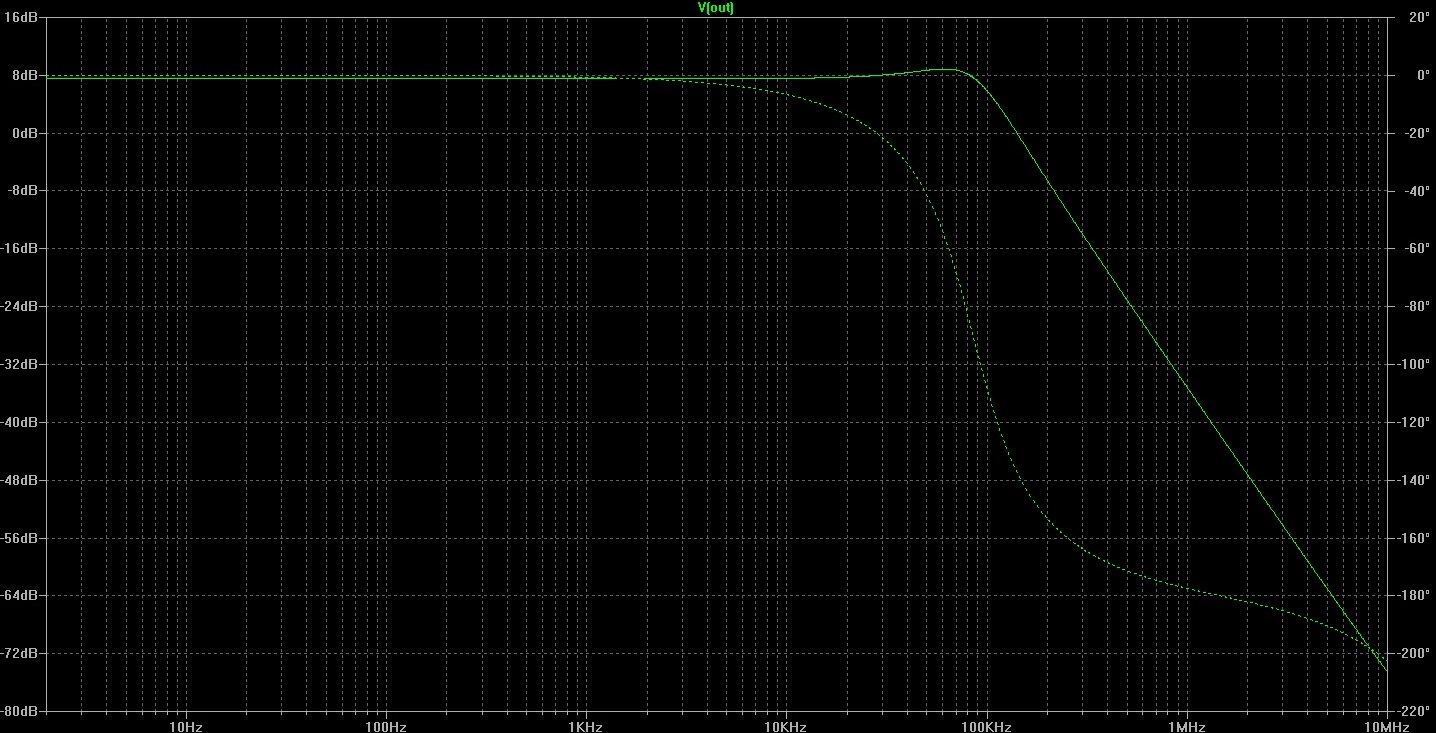This screenshot has height=733, width=1436.
Task: Click the -48dB axis label
Action: click(x=19, y=480)
